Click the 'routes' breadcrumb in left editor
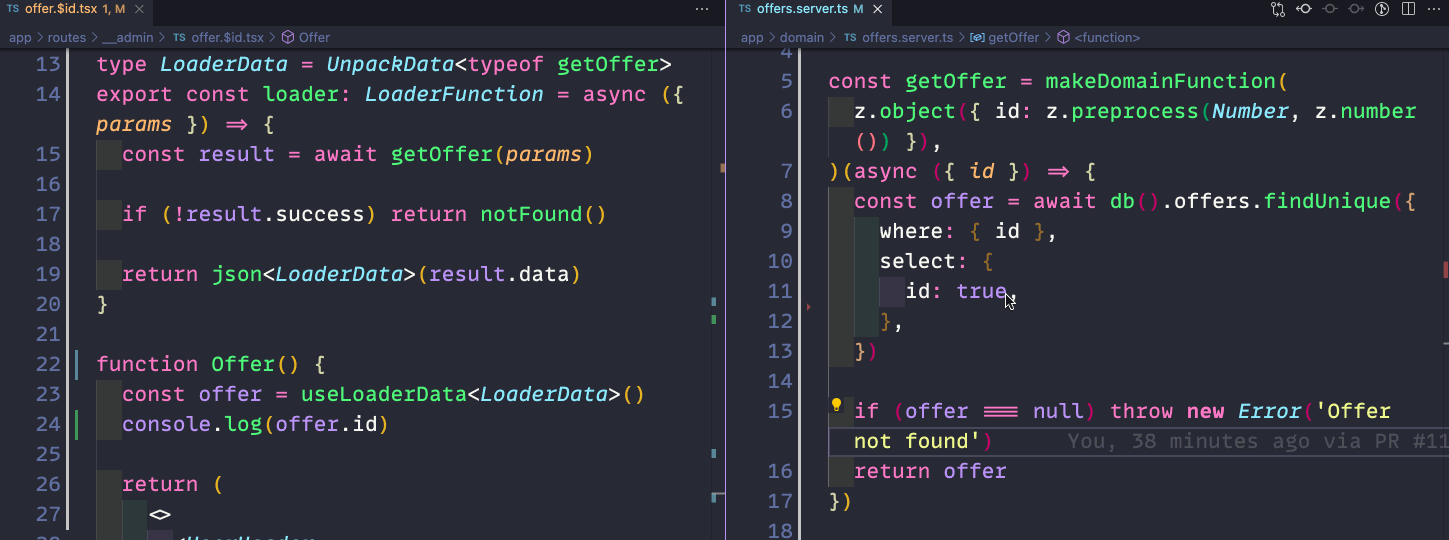This screenshot has height=540, width=1449. [x=67, y=37]
